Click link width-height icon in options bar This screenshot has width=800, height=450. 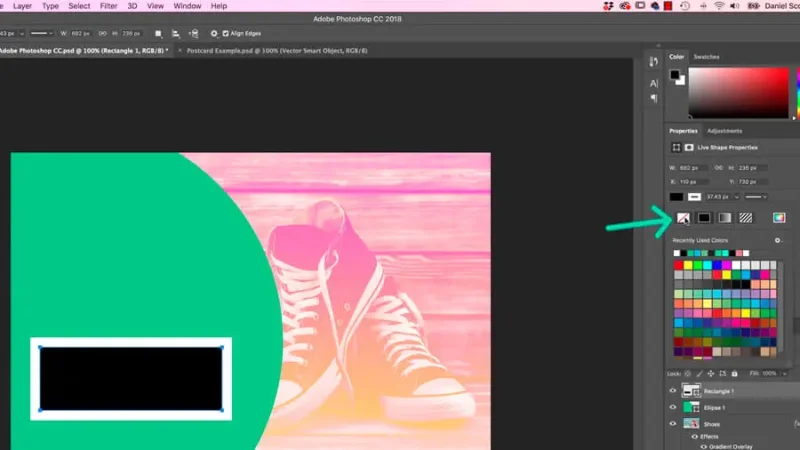click(x=103, y=34)
